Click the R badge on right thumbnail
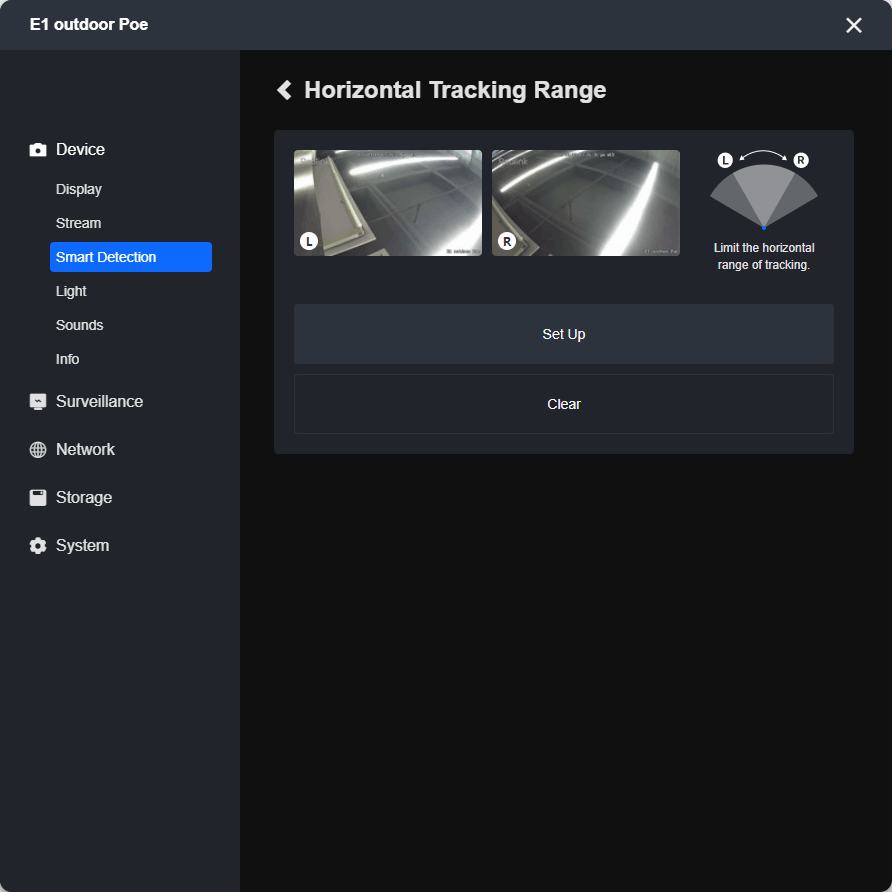This screenshot has height=892, width=892. (x=507, y=241)
